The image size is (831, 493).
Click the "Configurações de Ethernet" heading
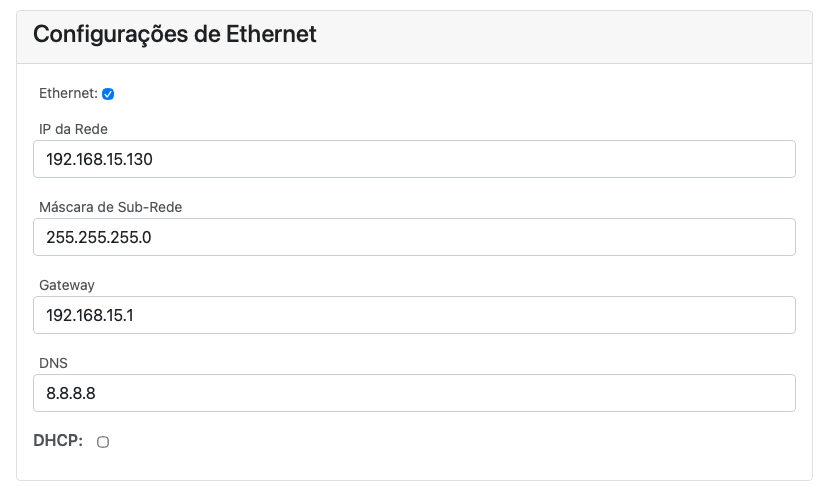point(175,34)
